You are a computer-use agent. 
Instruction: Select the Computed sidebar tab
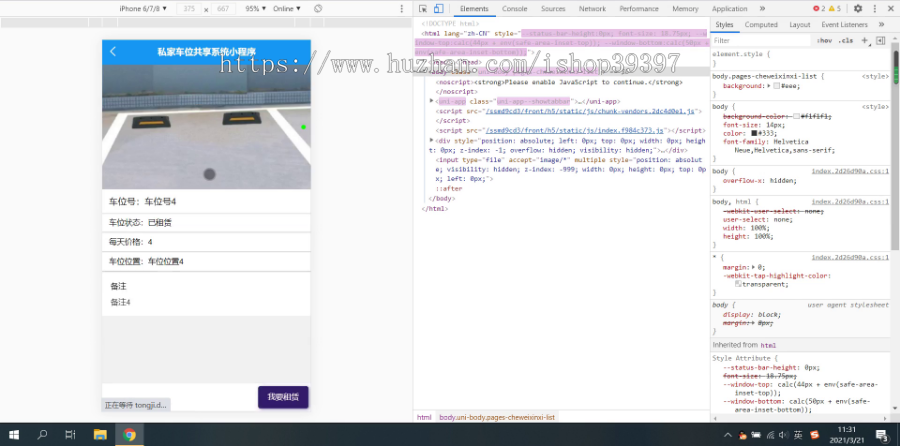click(x=761, y=25)
